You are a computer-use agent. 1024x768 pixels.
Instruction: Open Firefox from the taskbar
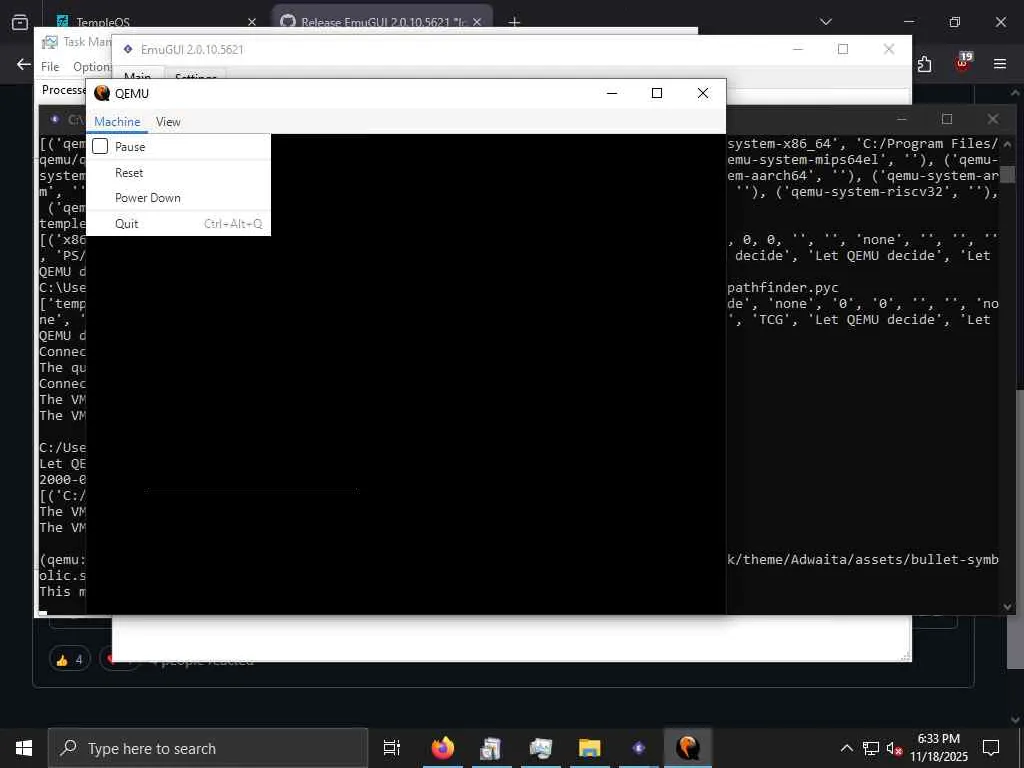pyautogui.click(x=443, y=748)
